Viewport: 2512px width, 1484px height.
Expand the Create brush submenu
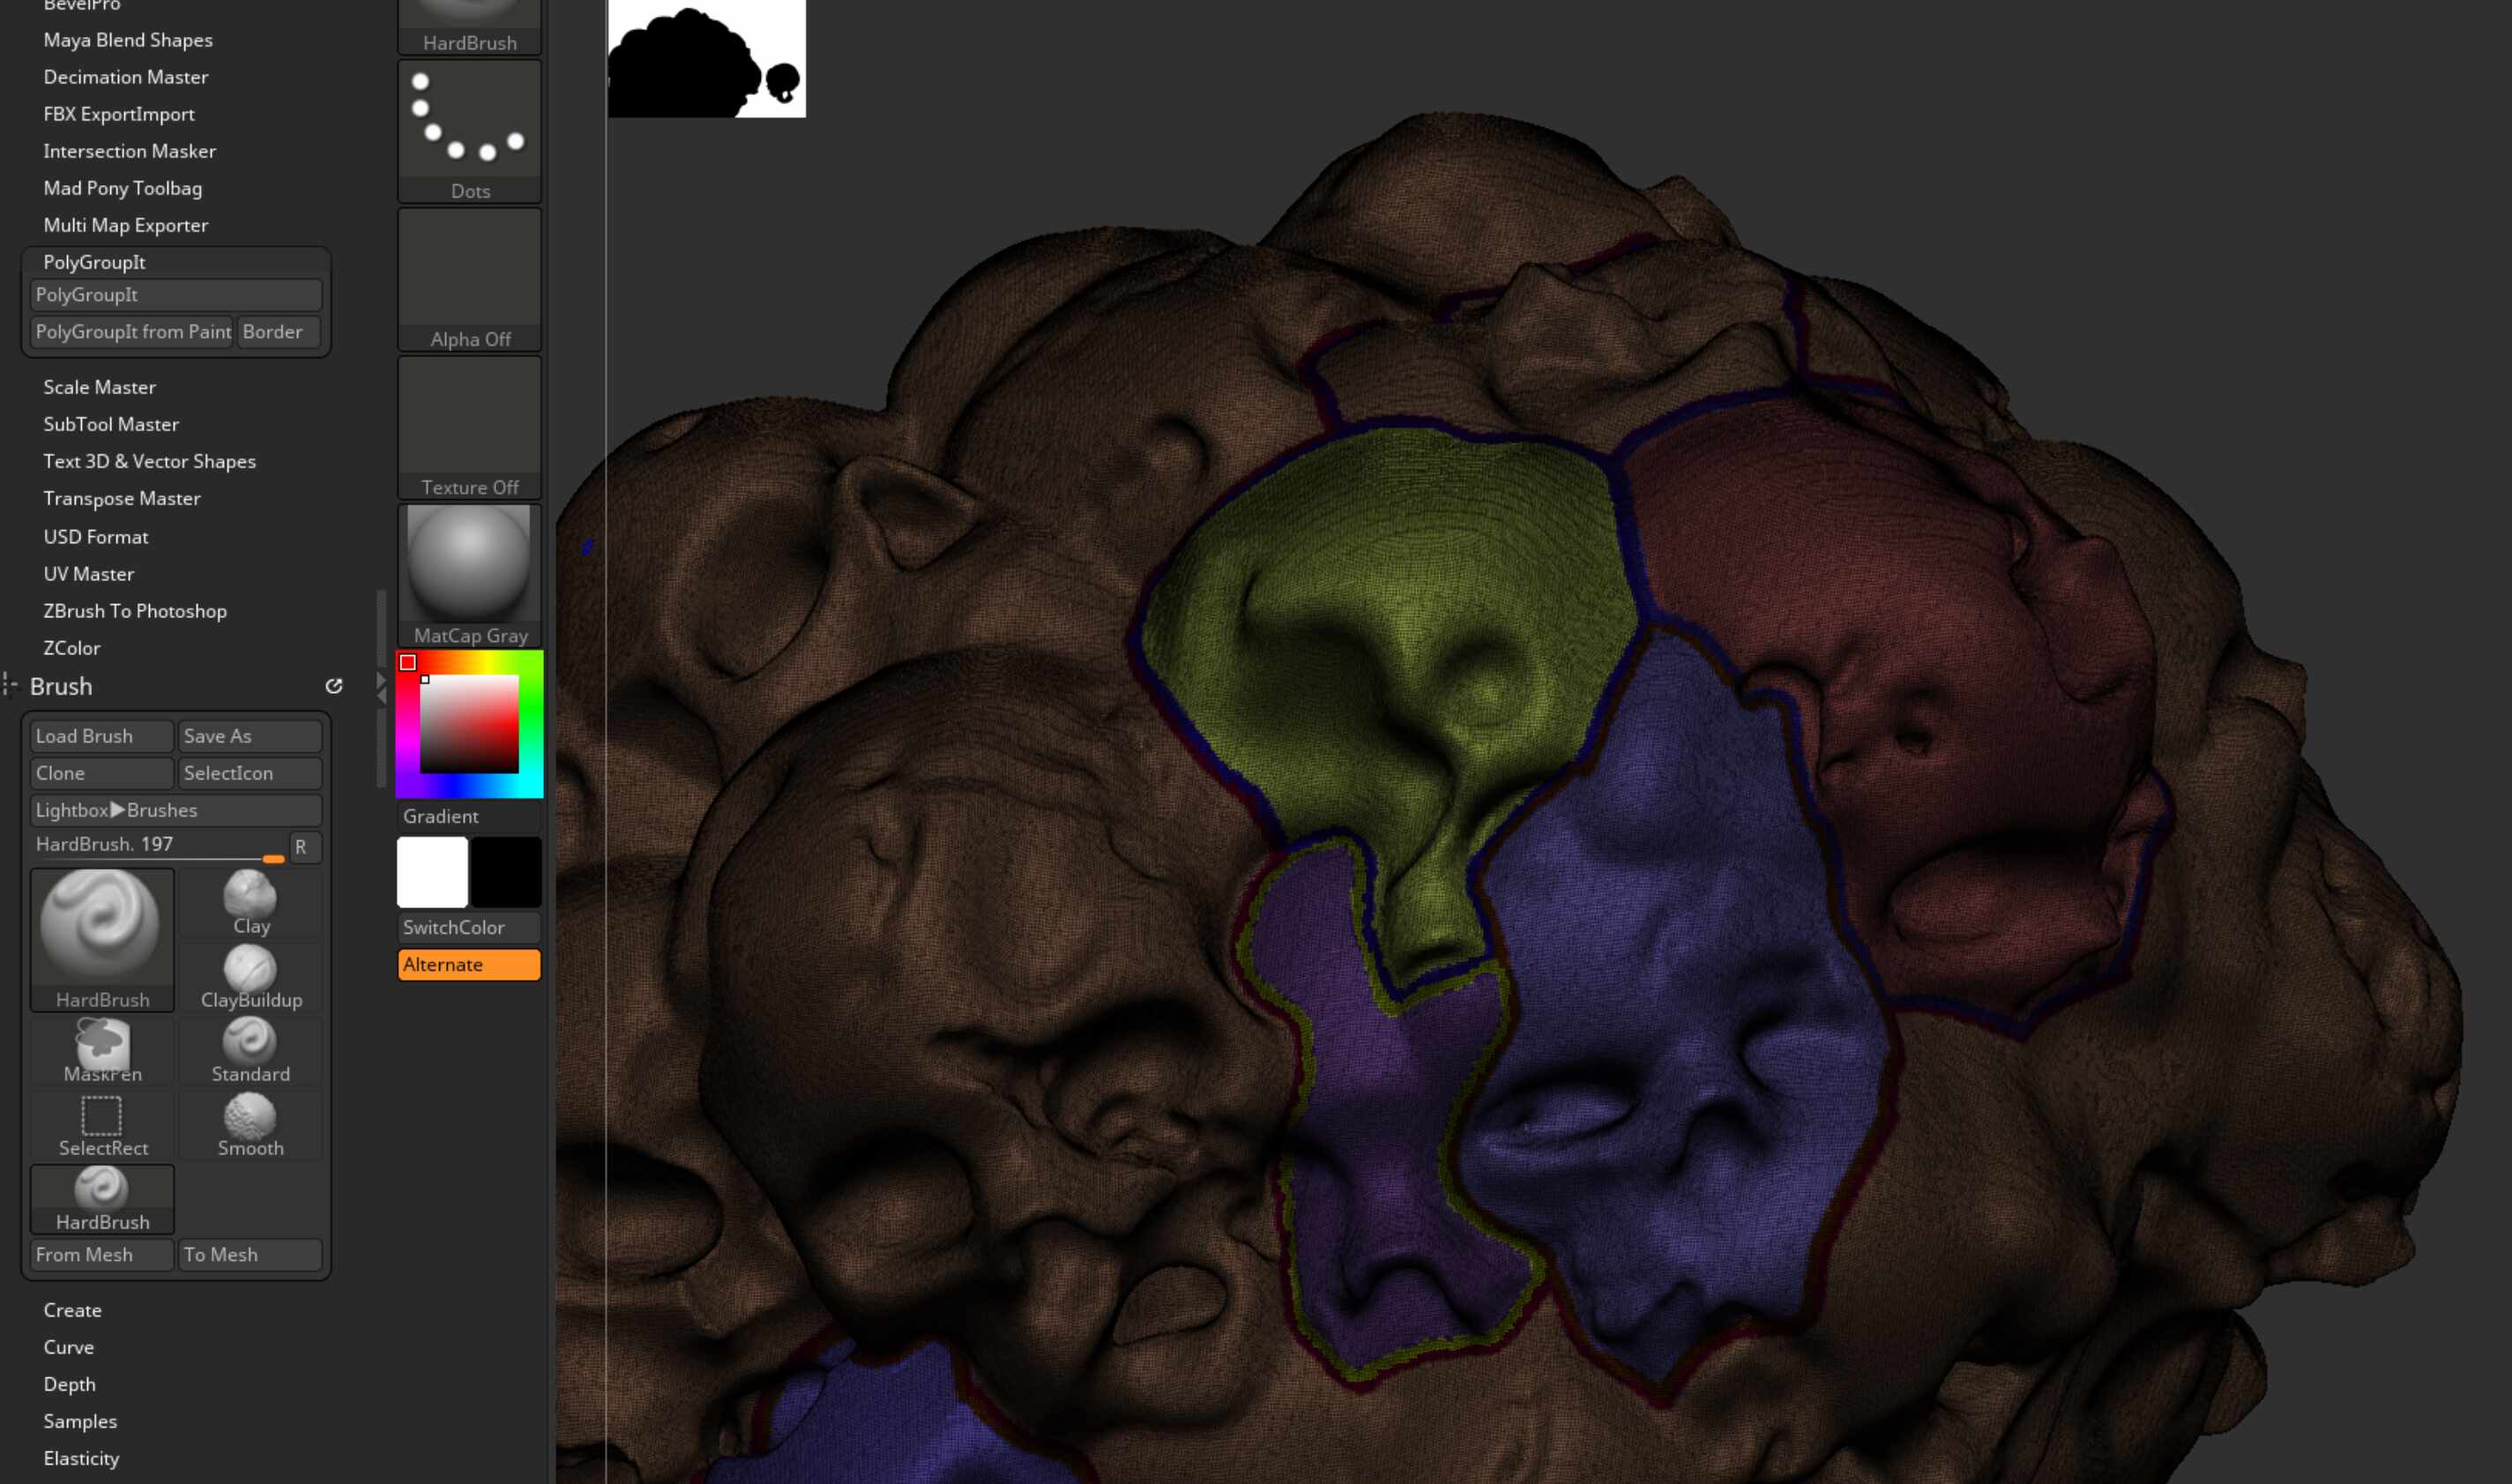72,1310
